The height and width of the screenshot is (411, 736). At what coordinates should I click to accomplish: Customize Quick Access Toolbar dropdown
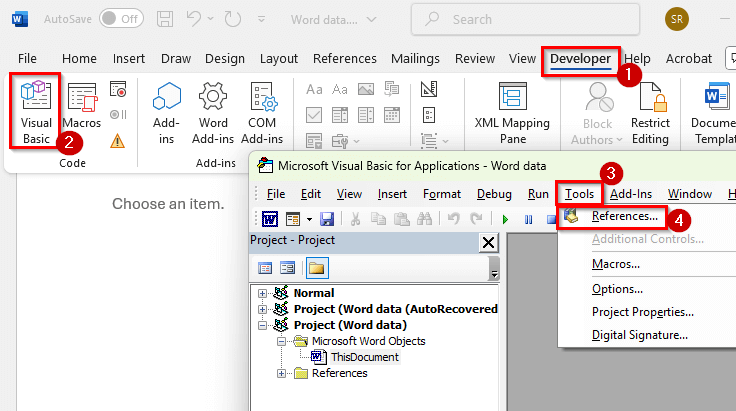pos(261,19)
